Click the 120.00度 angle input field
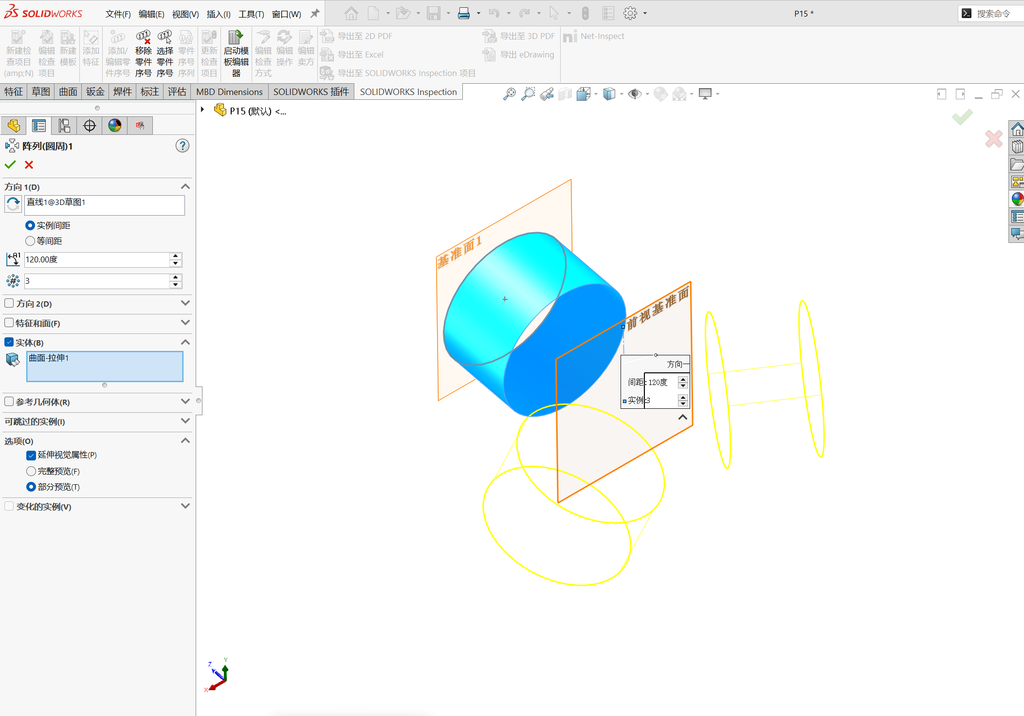This screenshot has width=1024, height=716. click(97, 259)
